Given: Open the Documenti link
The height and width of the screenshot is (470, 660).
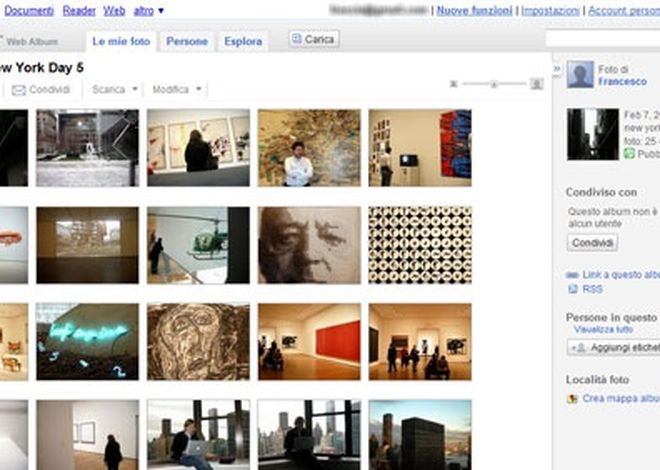Looking at the screenshot, I should (29, 11).
